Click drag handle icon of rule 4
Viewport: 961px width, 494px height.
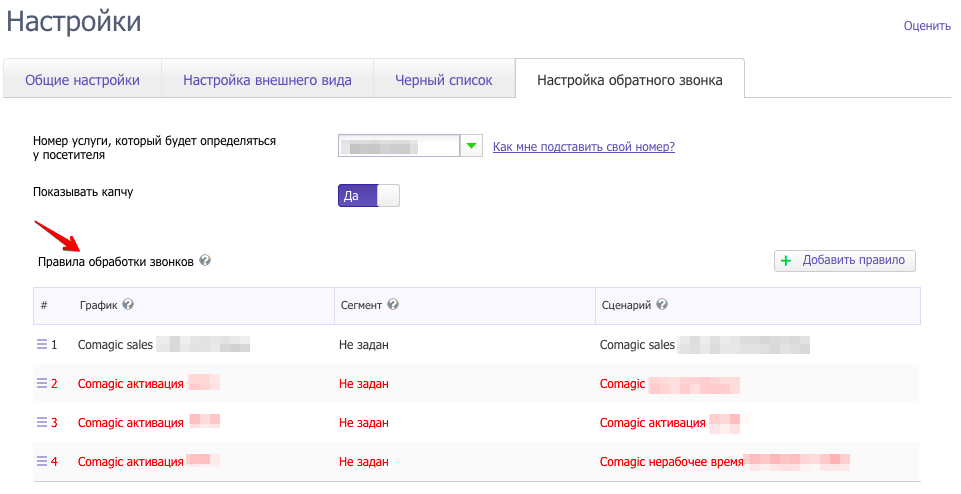click(42, 461)
